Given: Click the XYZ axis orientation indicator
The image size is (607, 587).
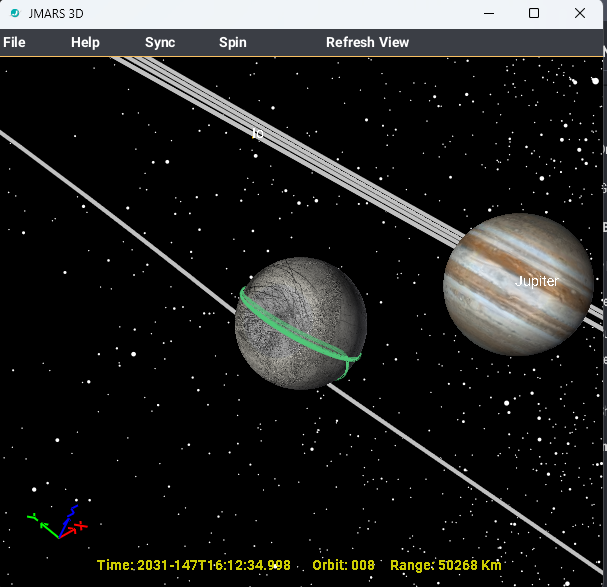Looking at the screenshot, I should pos(58,522).
